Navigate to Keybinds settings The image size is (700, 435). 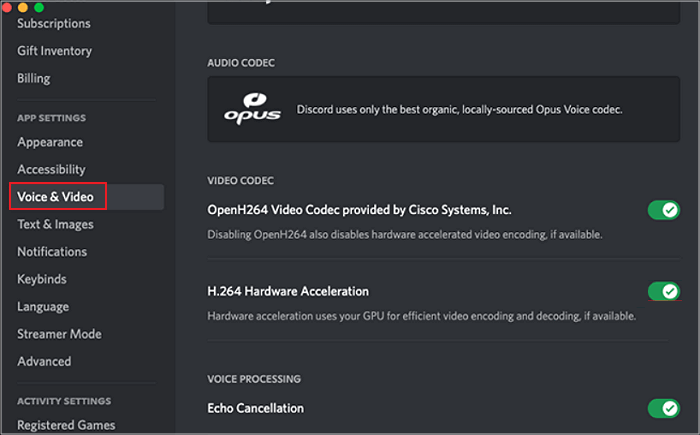point(44,279)
